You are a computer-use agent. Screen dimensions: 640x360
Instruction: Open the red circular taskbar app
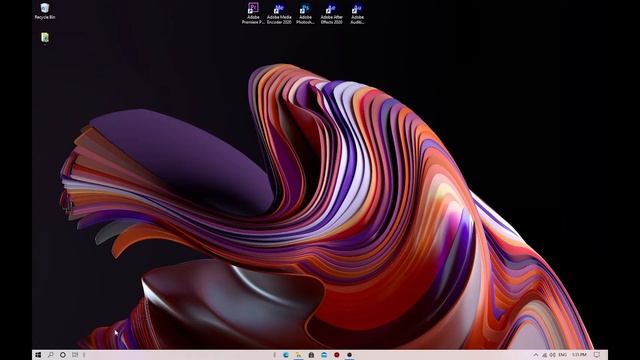tap(337, 355)
